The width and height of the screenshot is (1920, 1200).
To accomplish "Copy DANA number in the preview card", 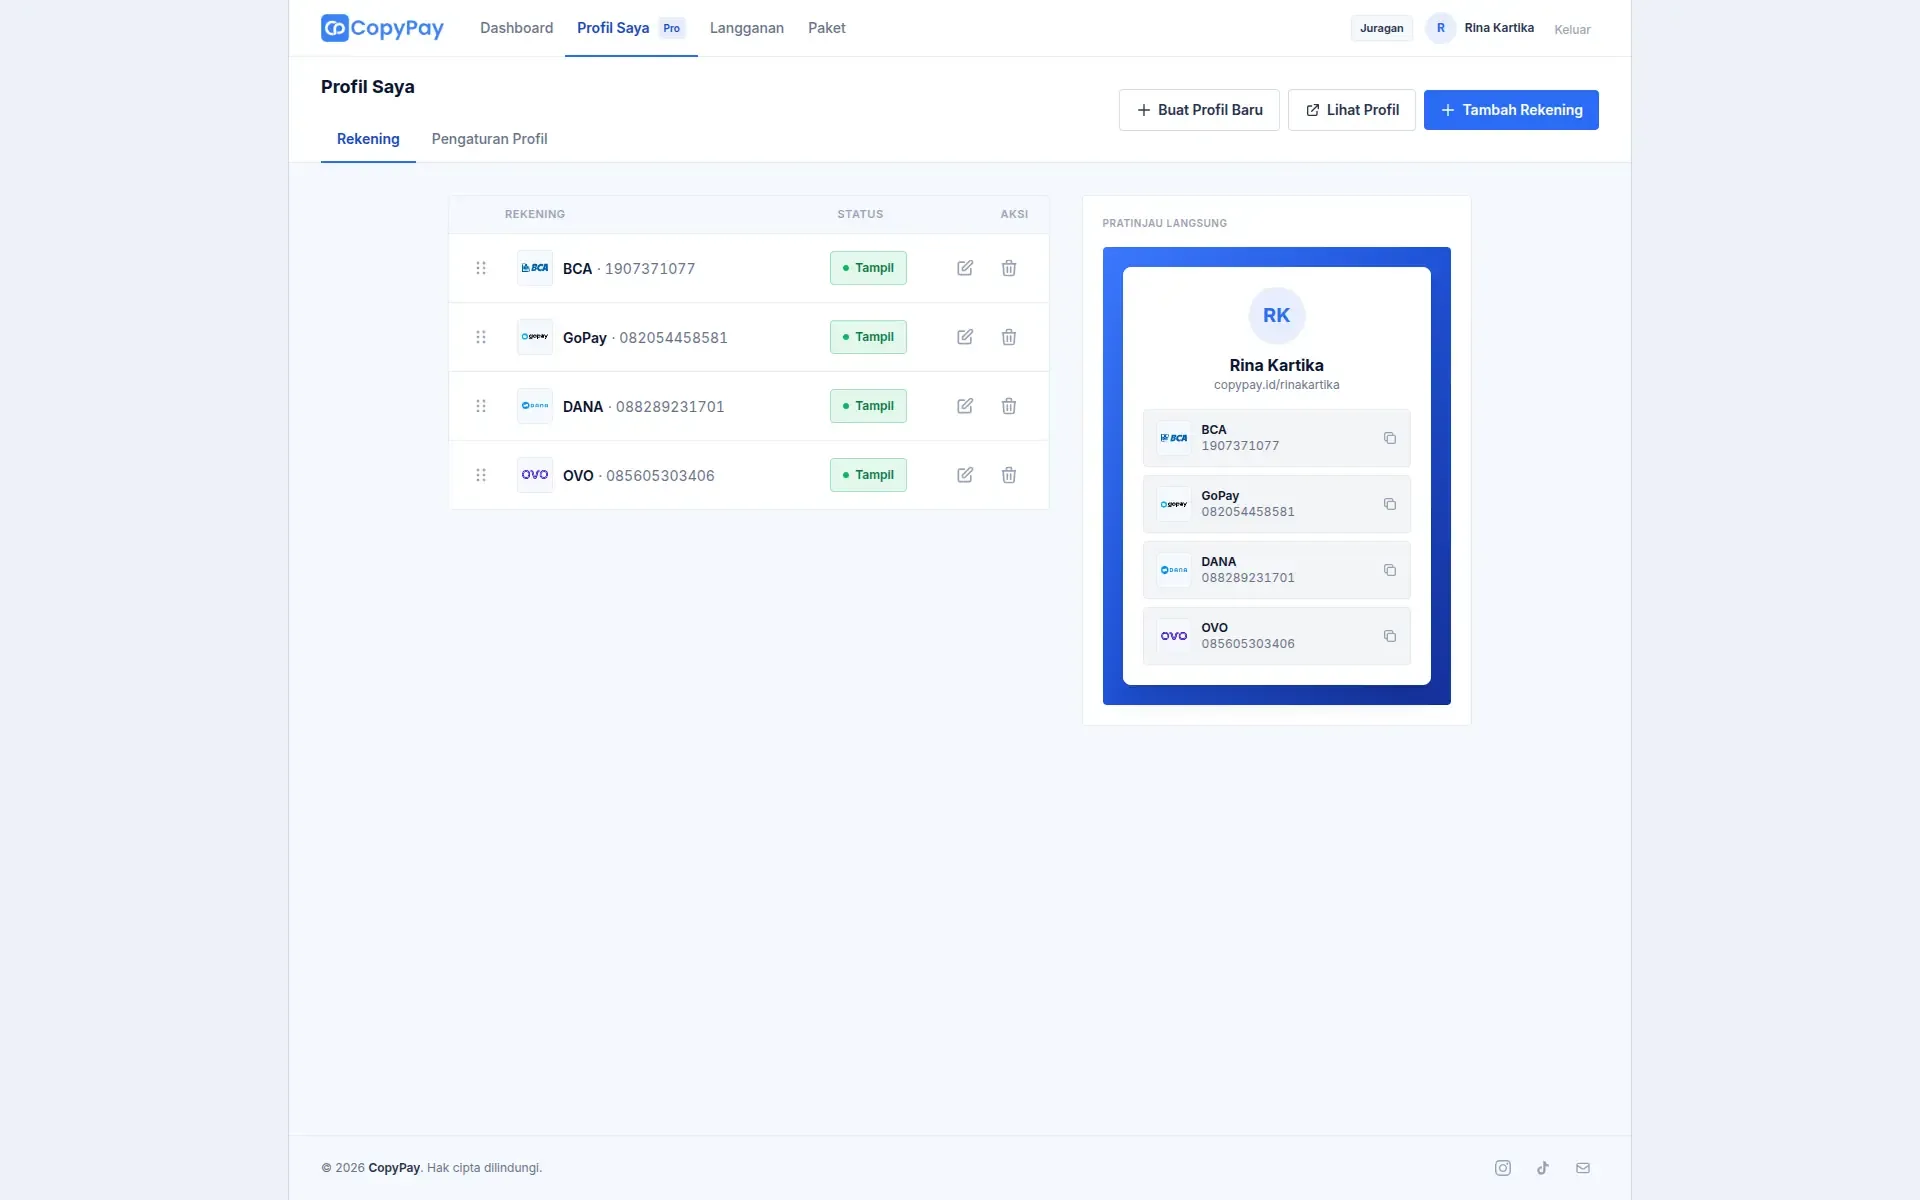I will (x=1390, y=570).
